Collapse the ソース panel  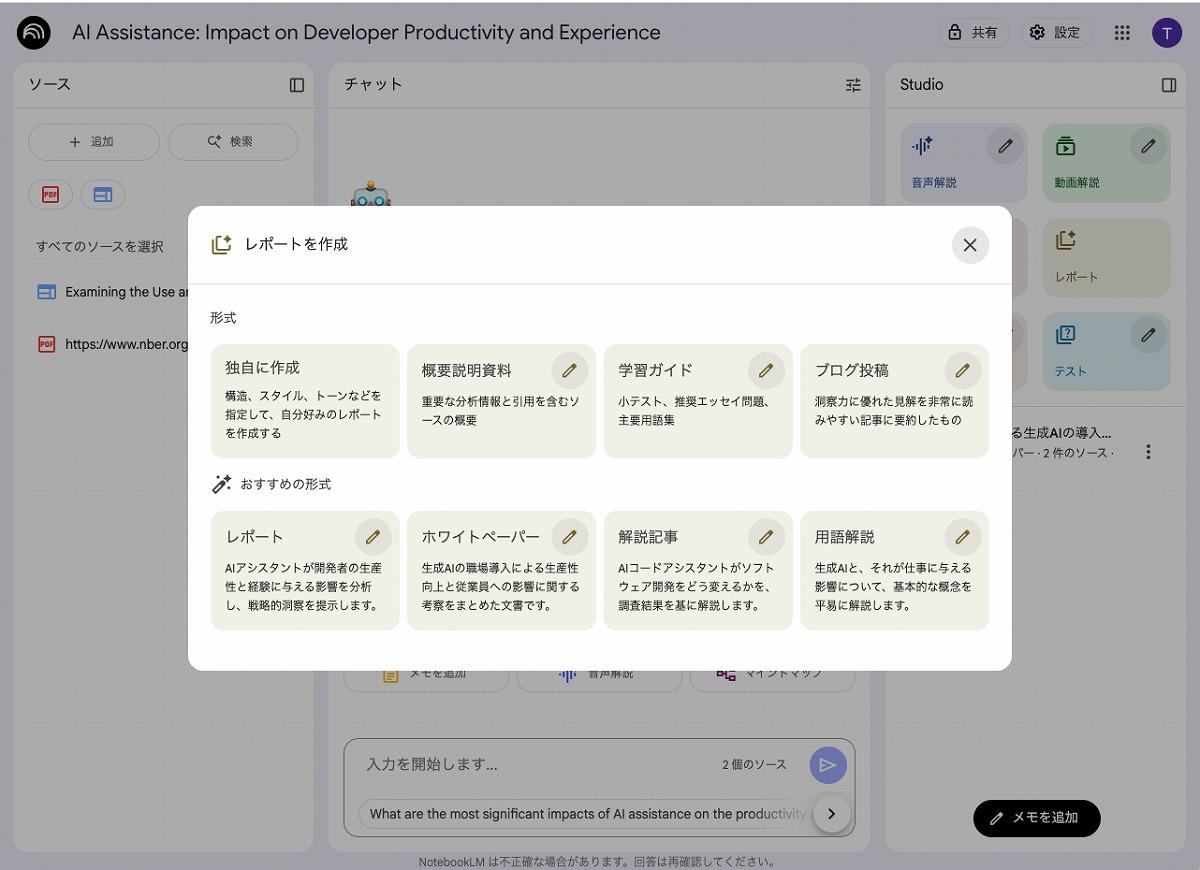(x=297, y=85)
